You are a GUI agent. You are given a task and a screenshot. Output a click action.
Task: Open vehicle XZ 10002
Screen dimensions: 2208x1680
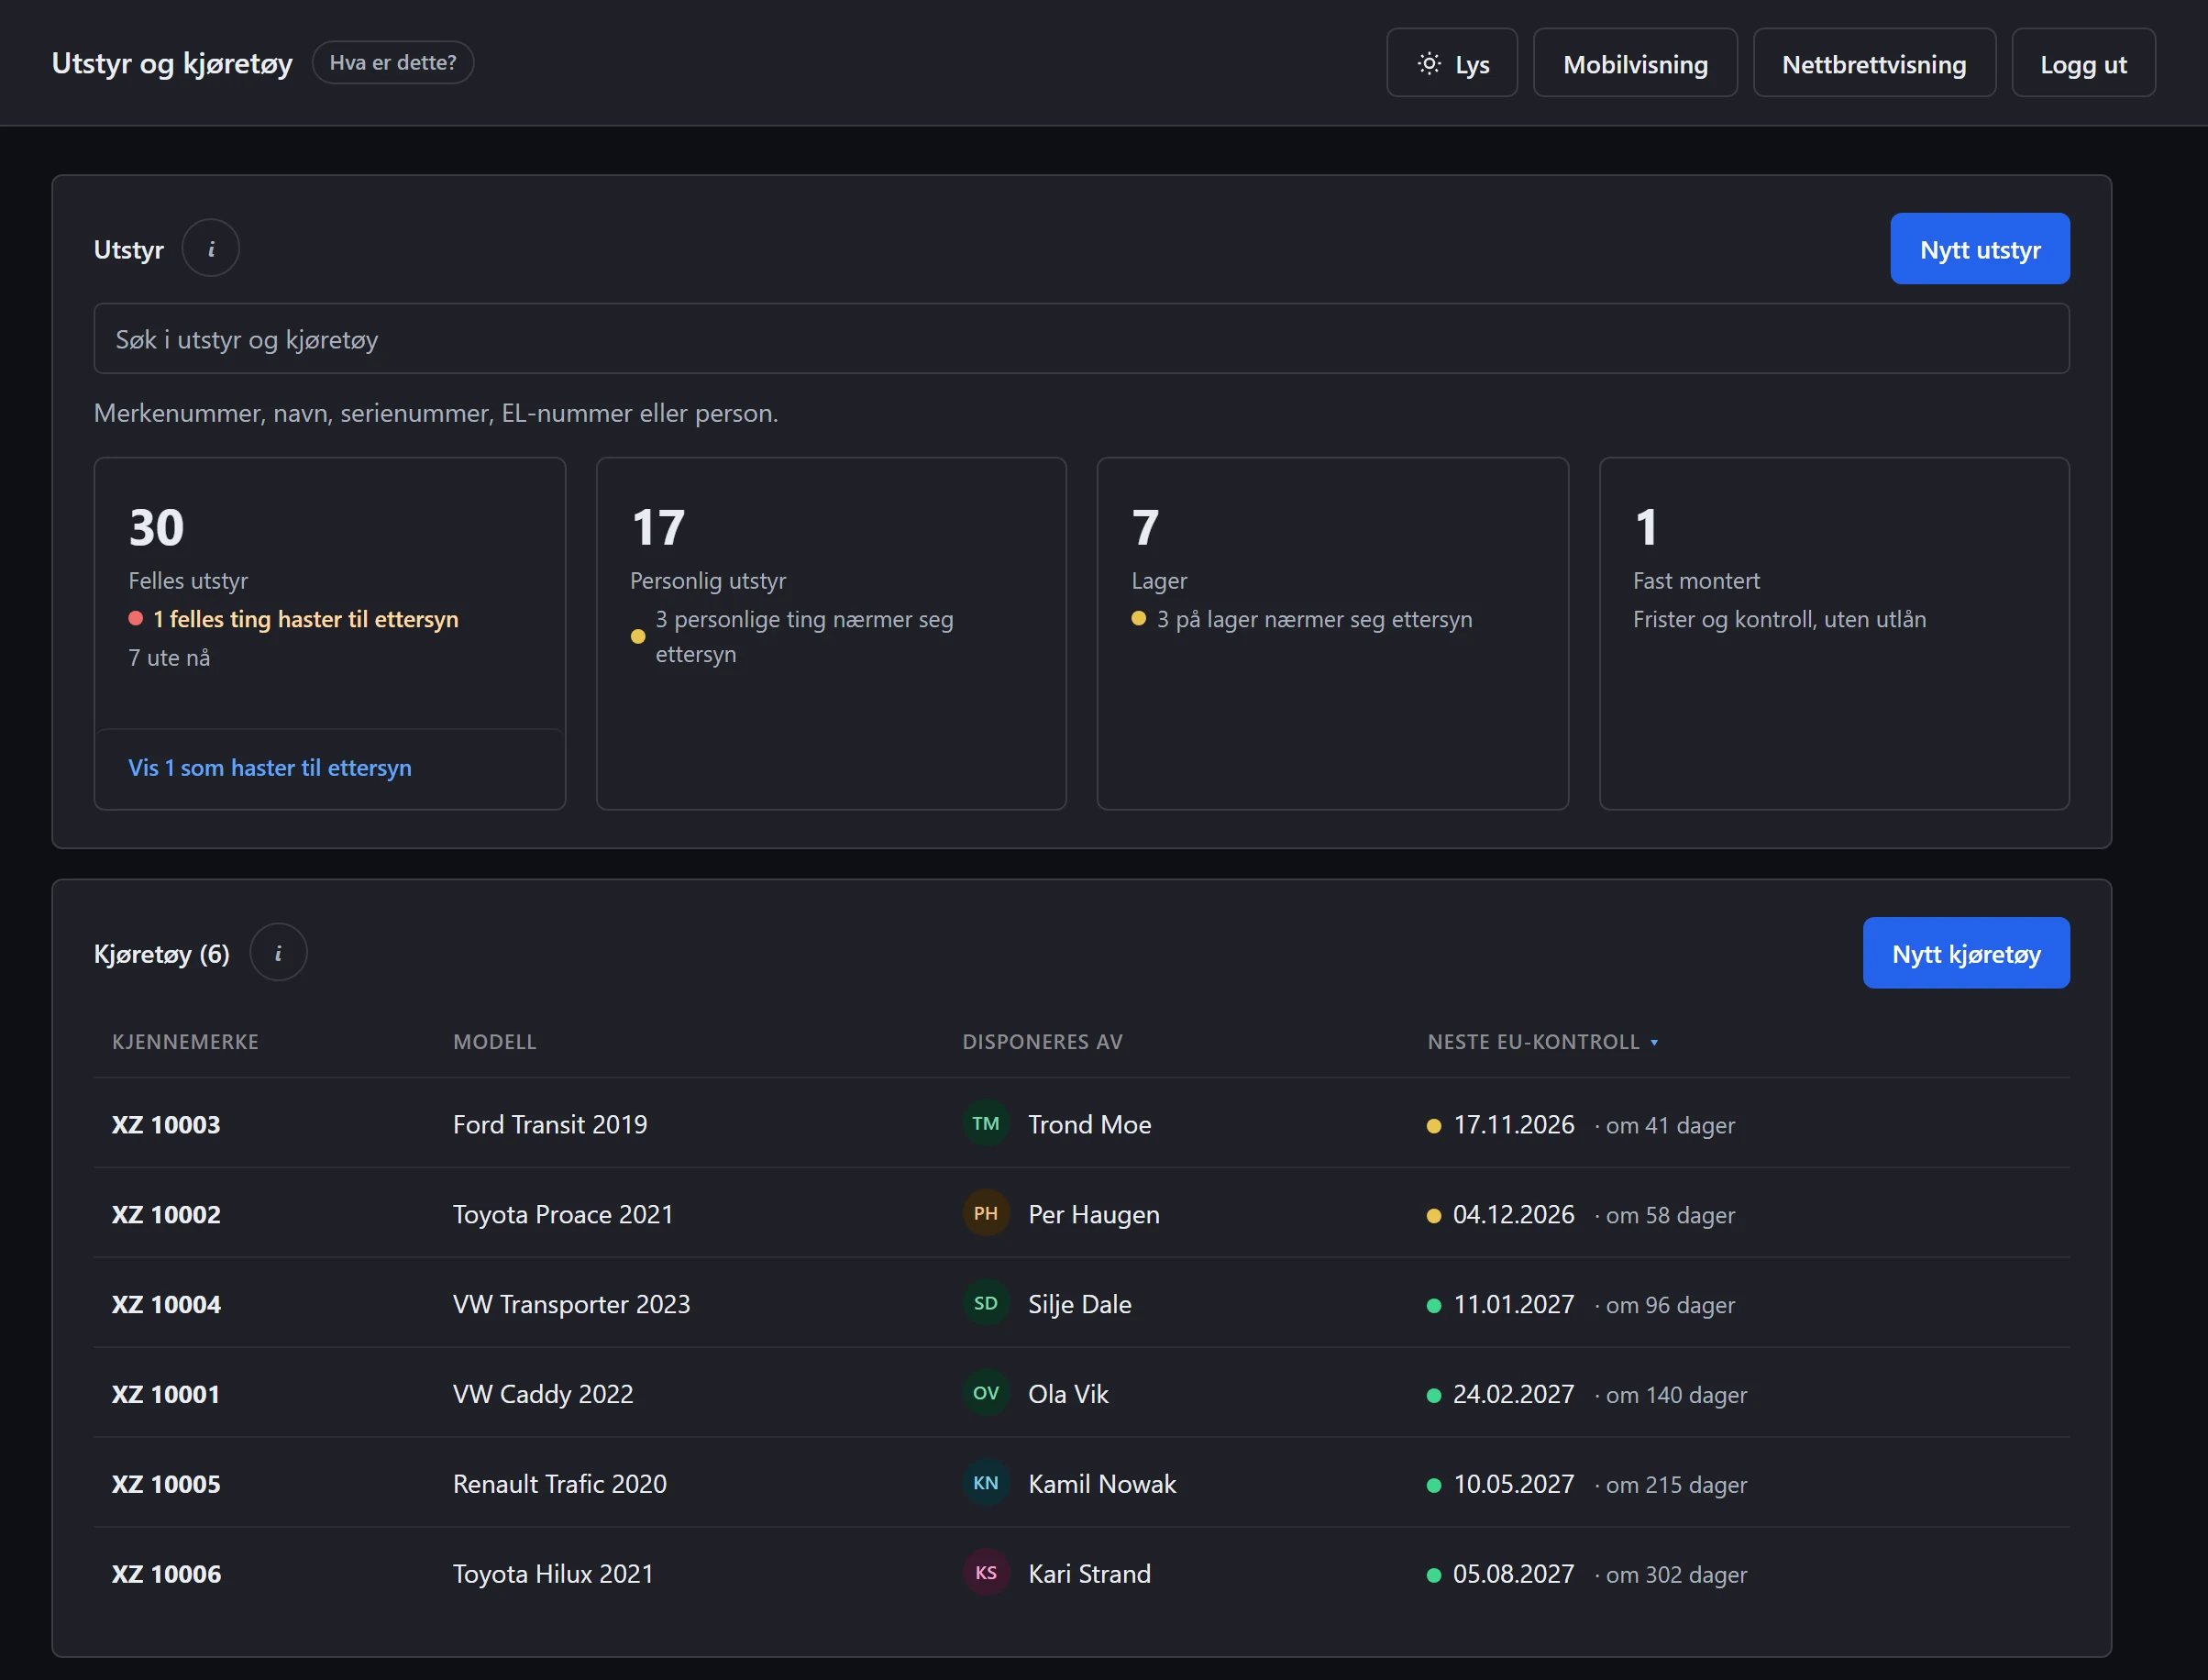pos(166,1215)
